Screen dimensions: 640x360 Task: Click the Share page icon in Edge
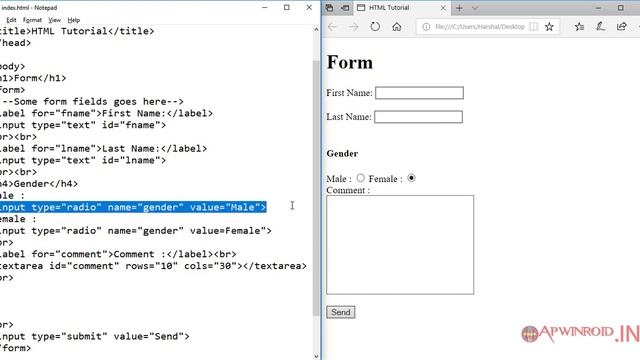pyautogui.click(x=621, y=27)
